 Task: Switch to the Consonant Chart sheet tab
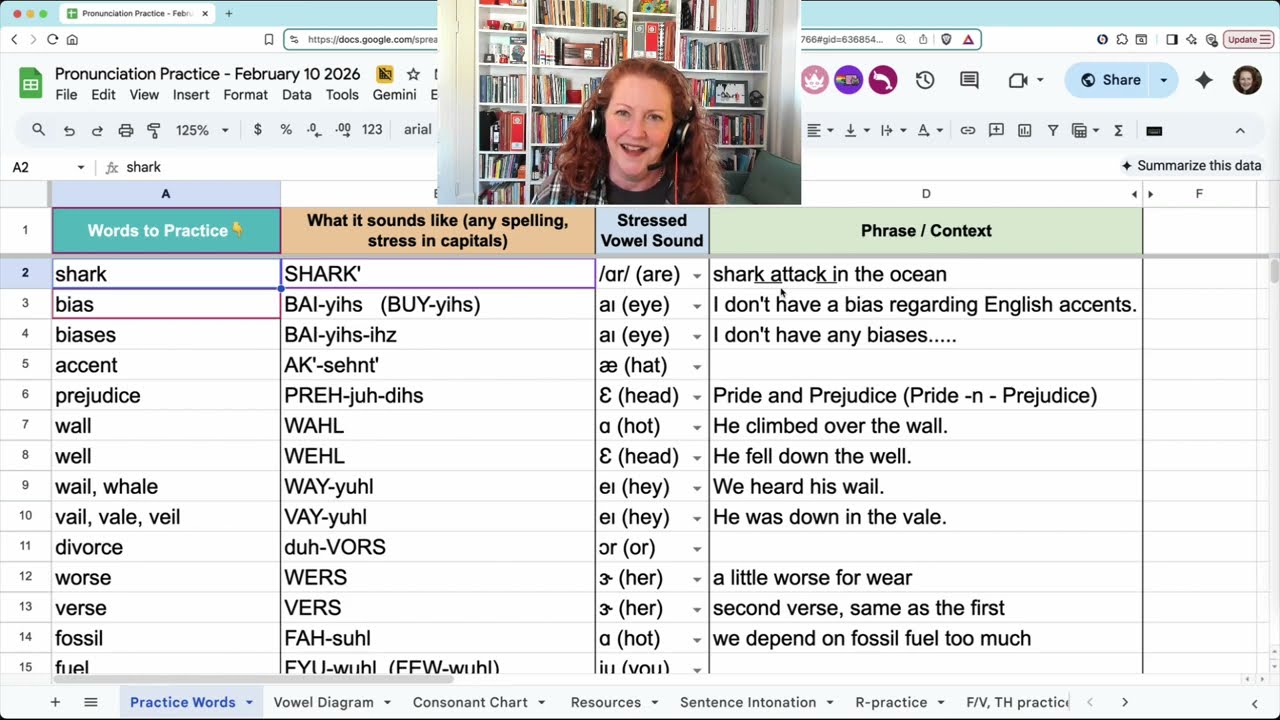point(470,702)
